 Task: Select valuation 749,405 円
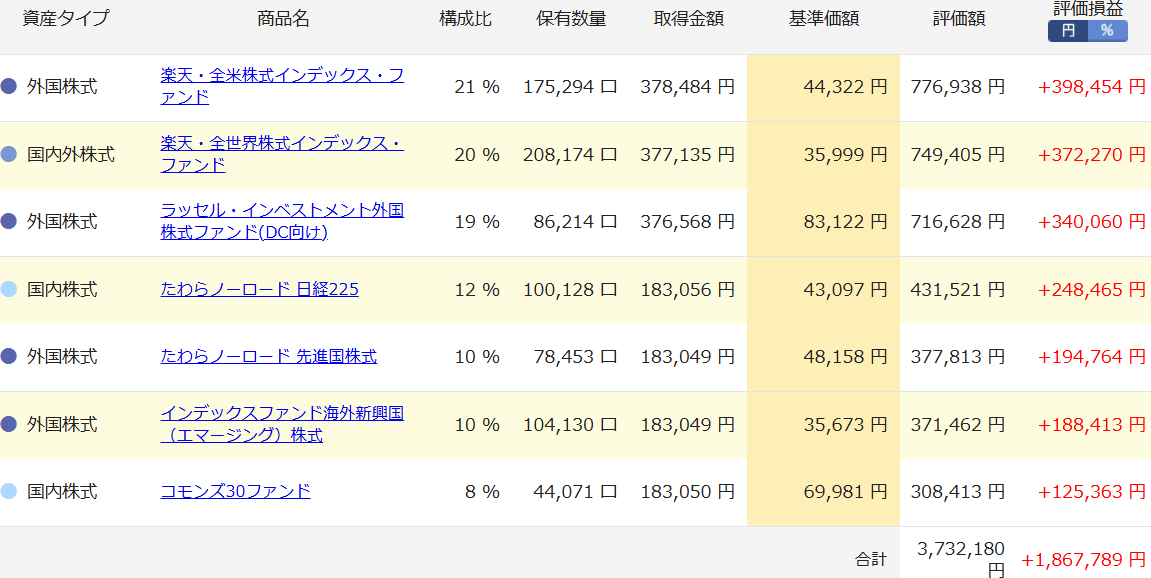coord(958,154)
